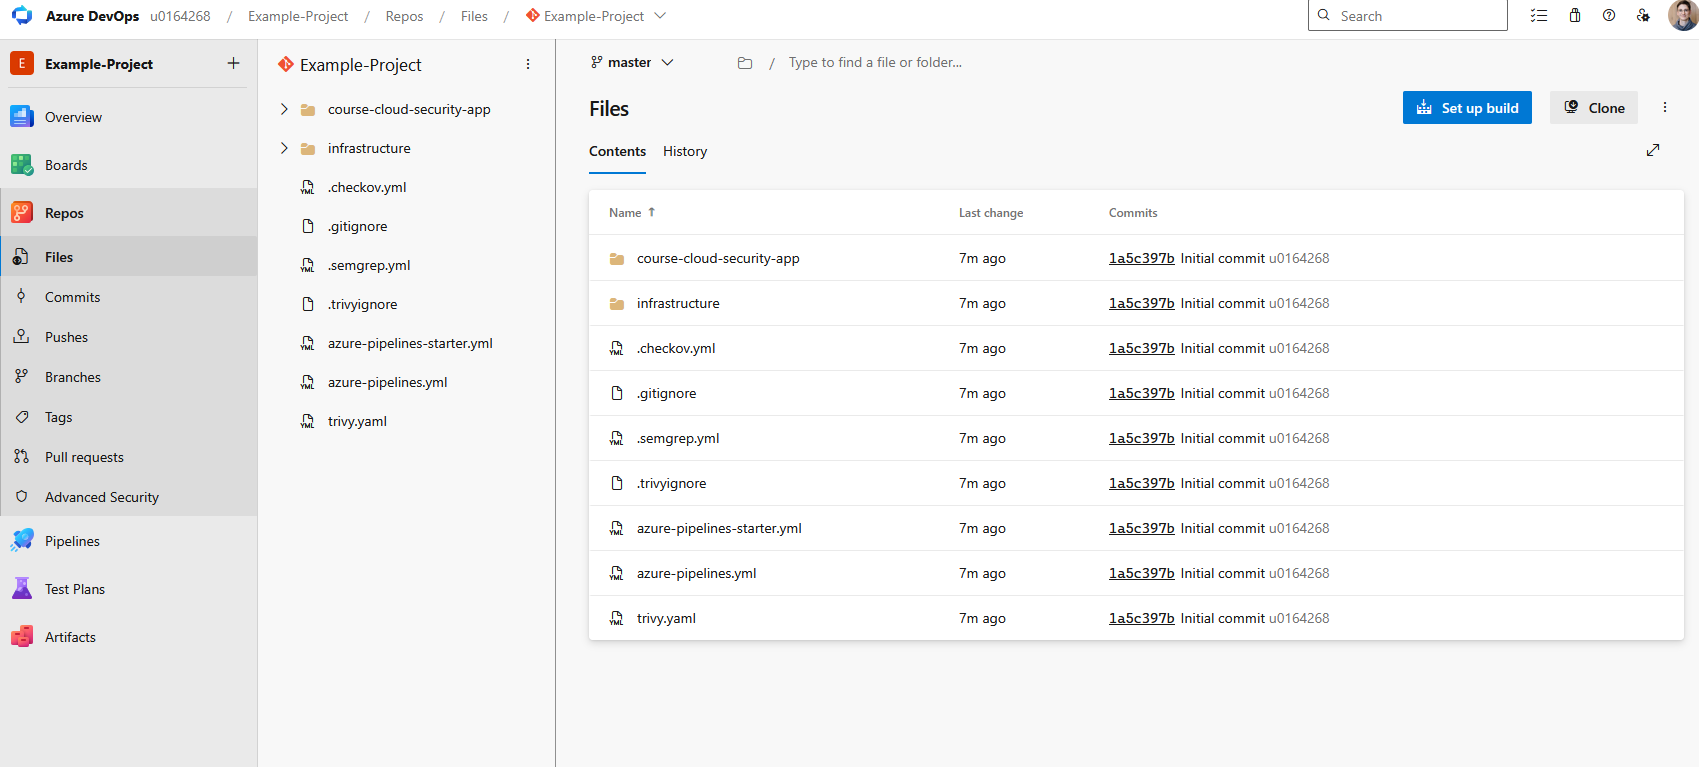Click the user profile avatar
The image size is (1699, 767).
pyautogui.click(x=1682, y=16)
